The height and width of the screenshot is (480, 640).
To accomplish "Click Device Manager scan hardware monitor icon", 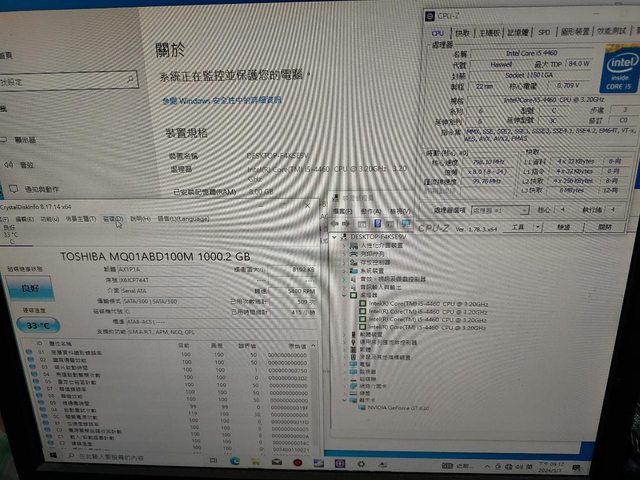I will pyautogui.click(x=406, y=224).
